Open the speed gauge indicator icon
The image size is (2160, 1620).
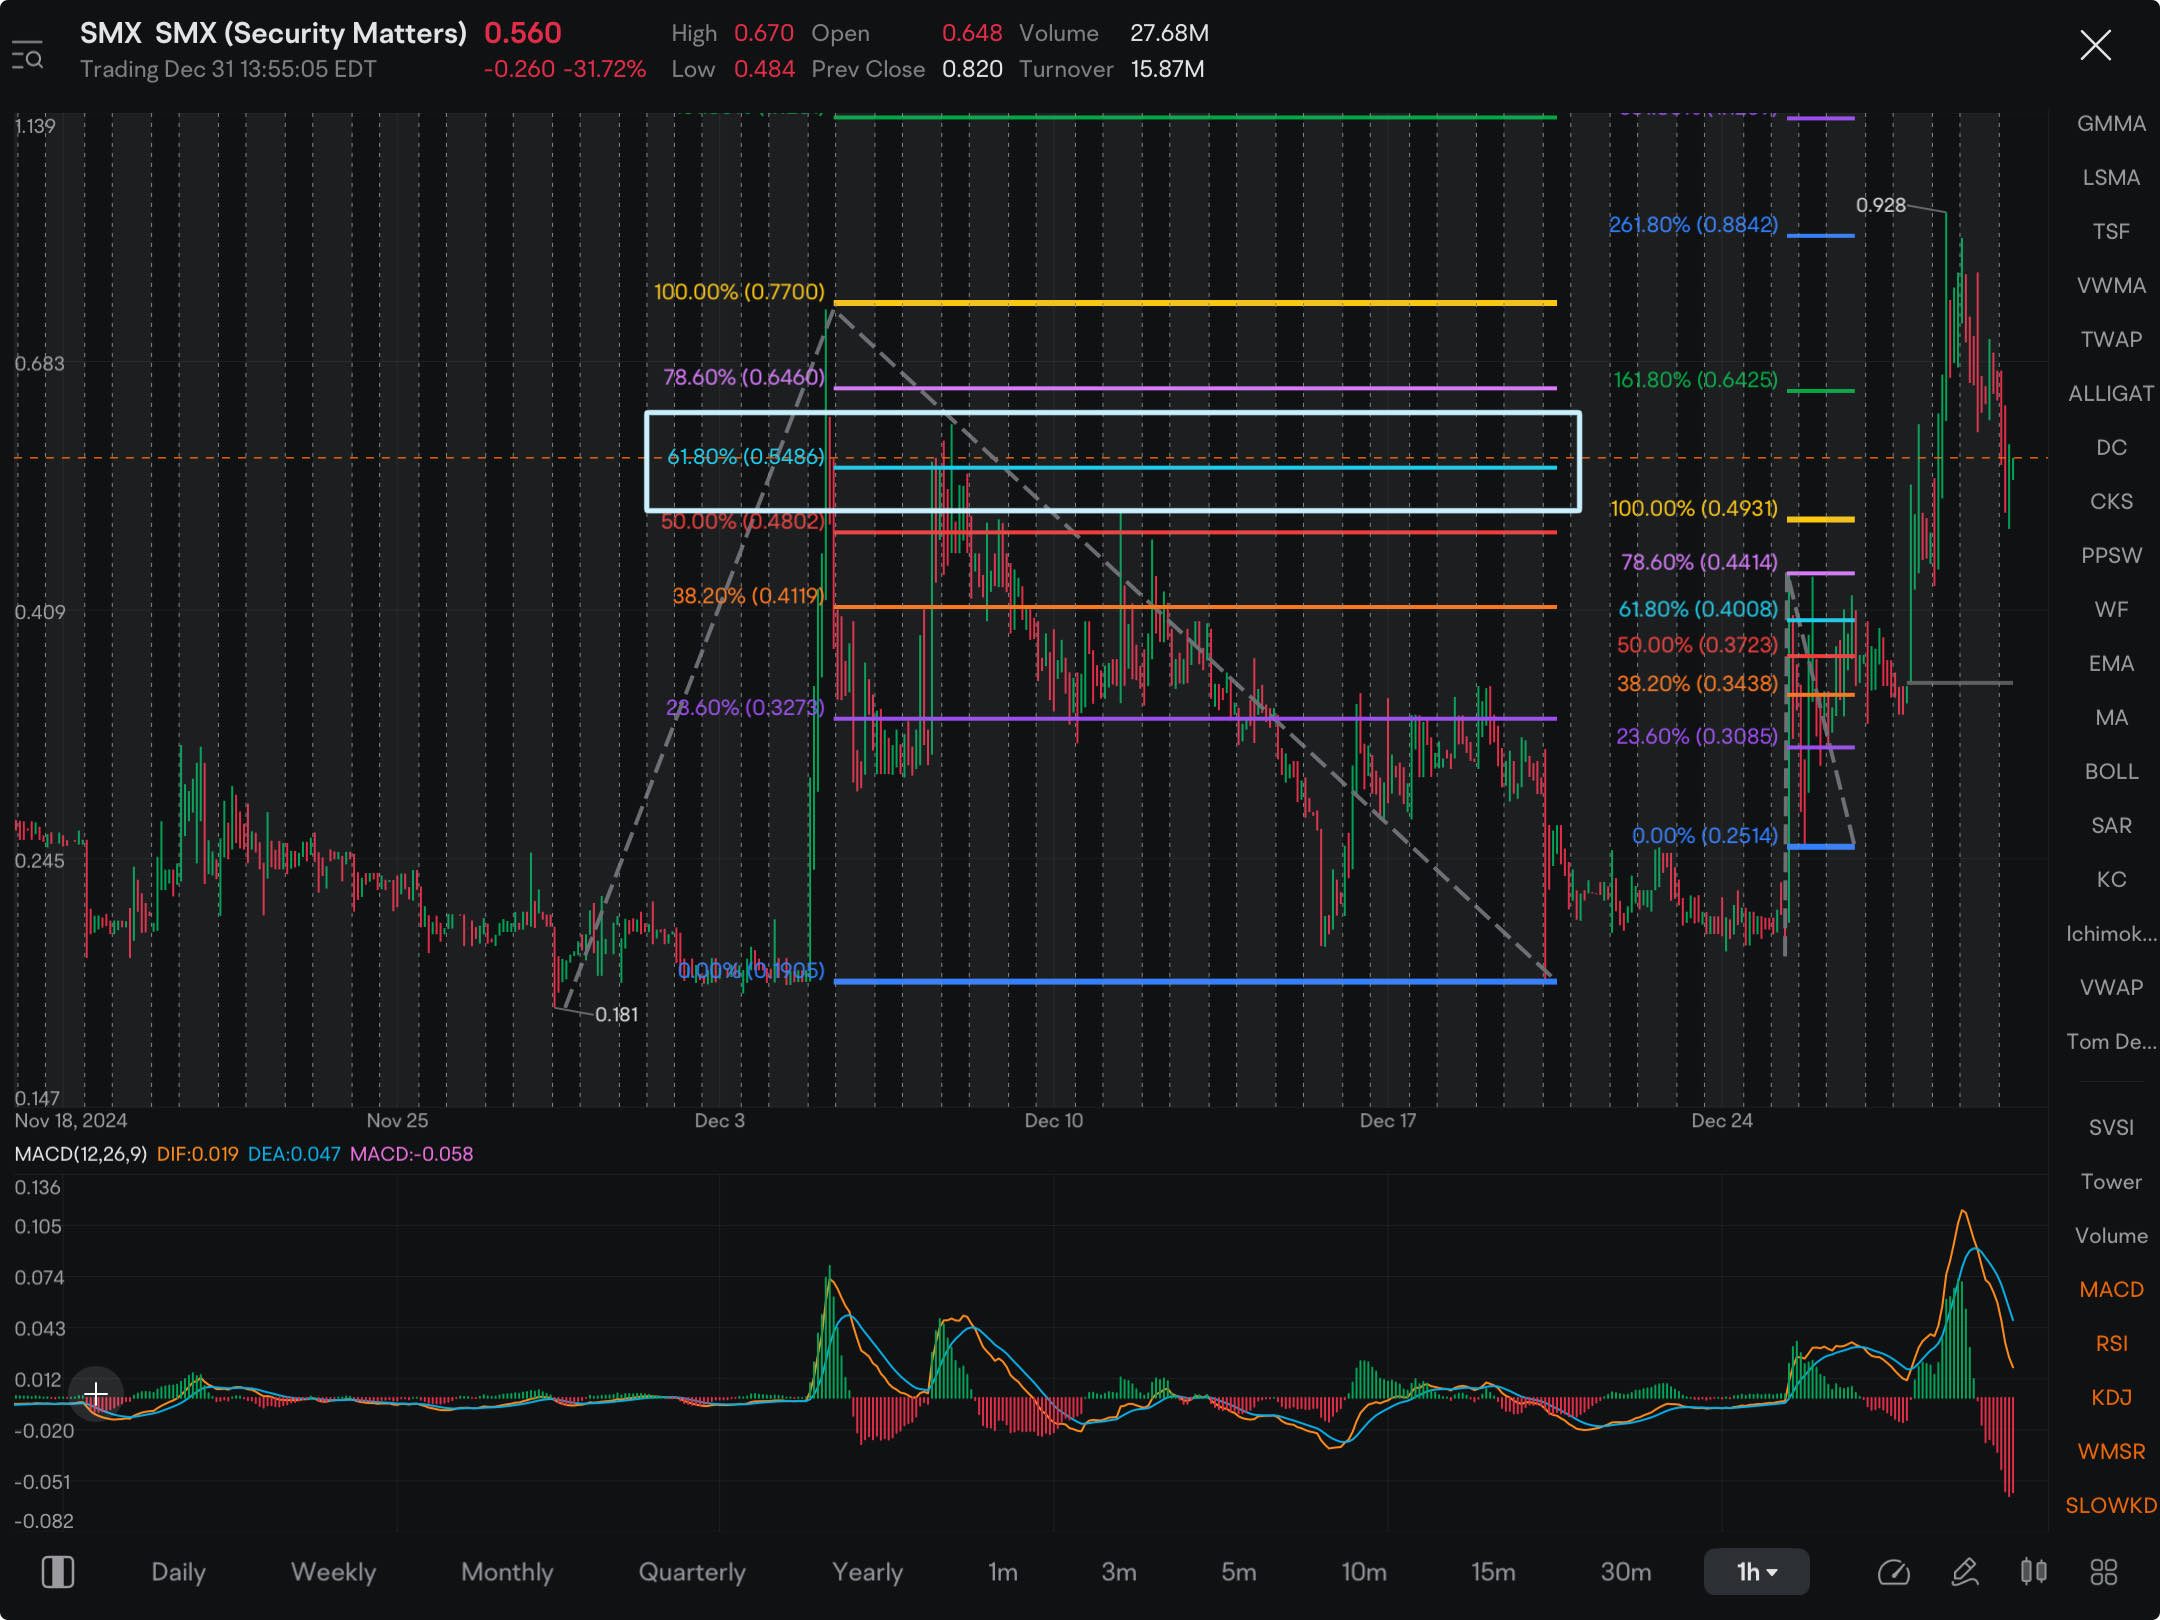(1894, 1572)
